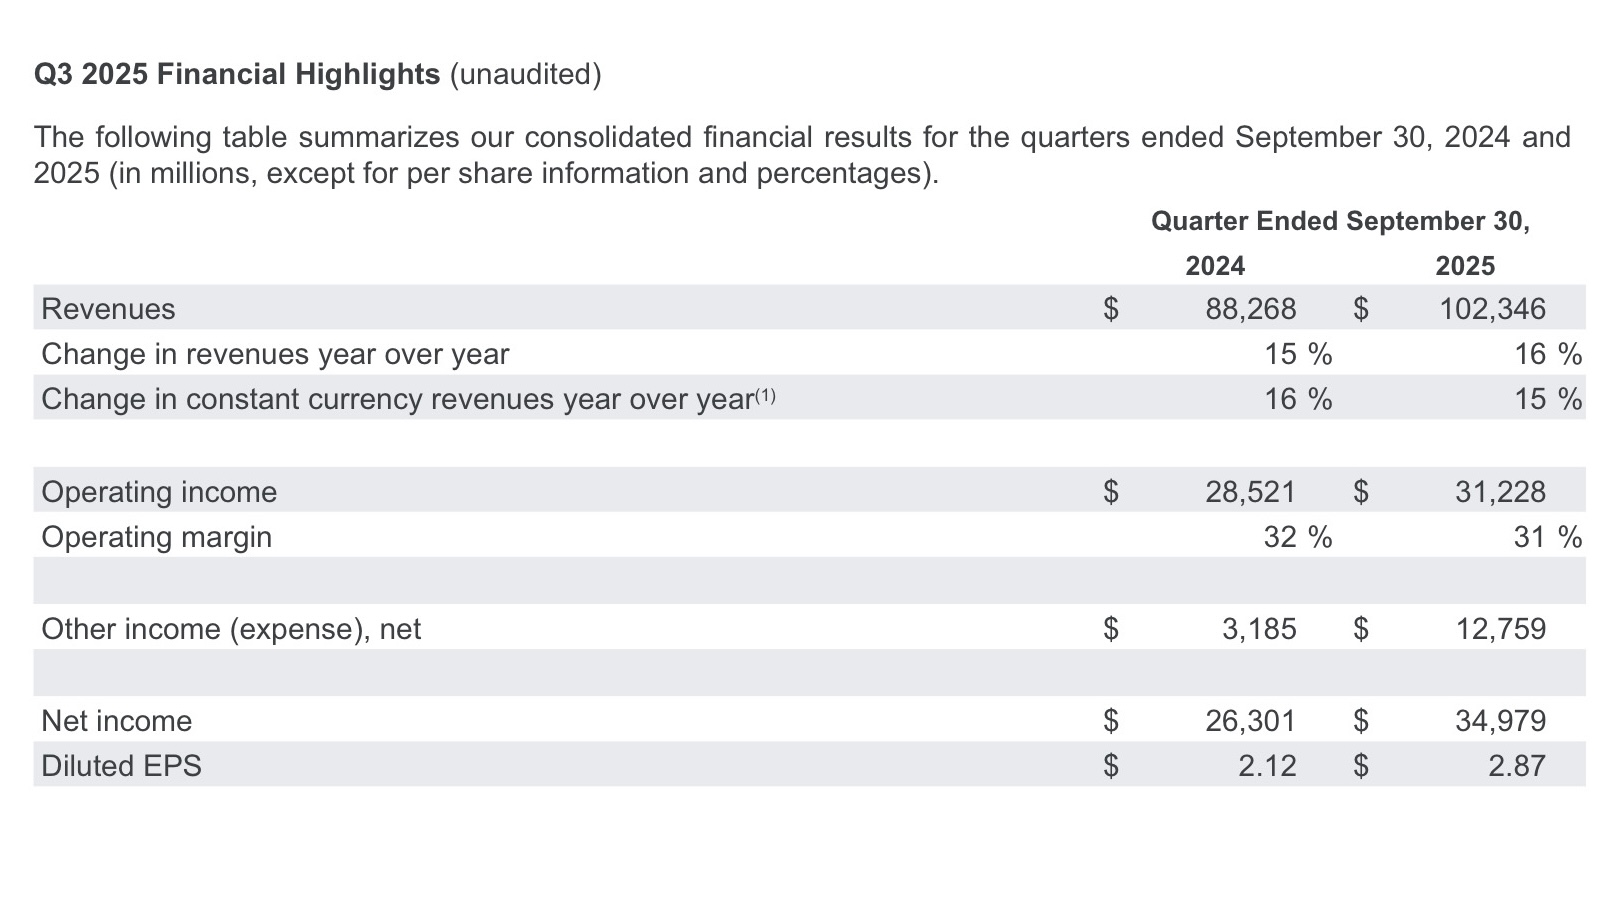
Task: Click the Q3 2025 Financial Highlights heading
Action: click(x=237, y=75)
